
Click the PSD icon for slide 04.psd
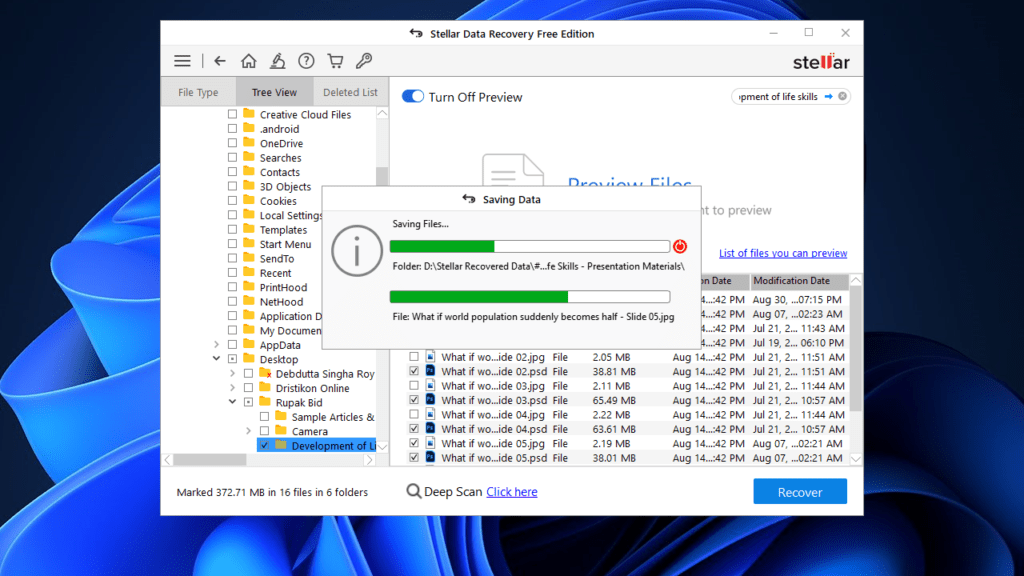430,428
